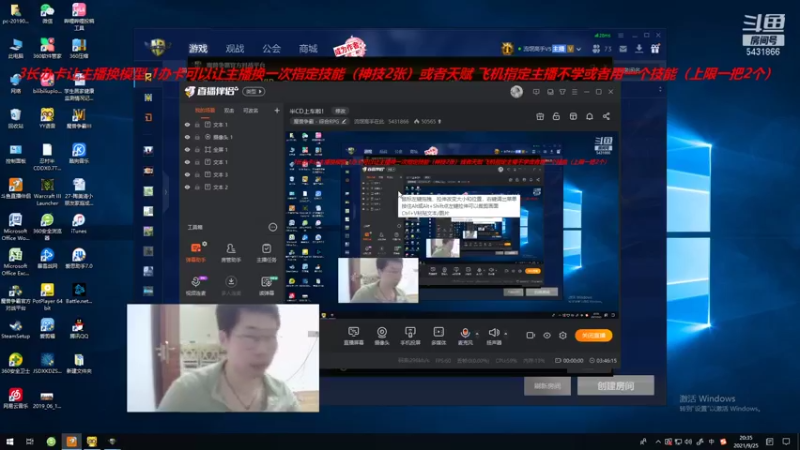Open the Action Center taskbar icon

(786, 442)
